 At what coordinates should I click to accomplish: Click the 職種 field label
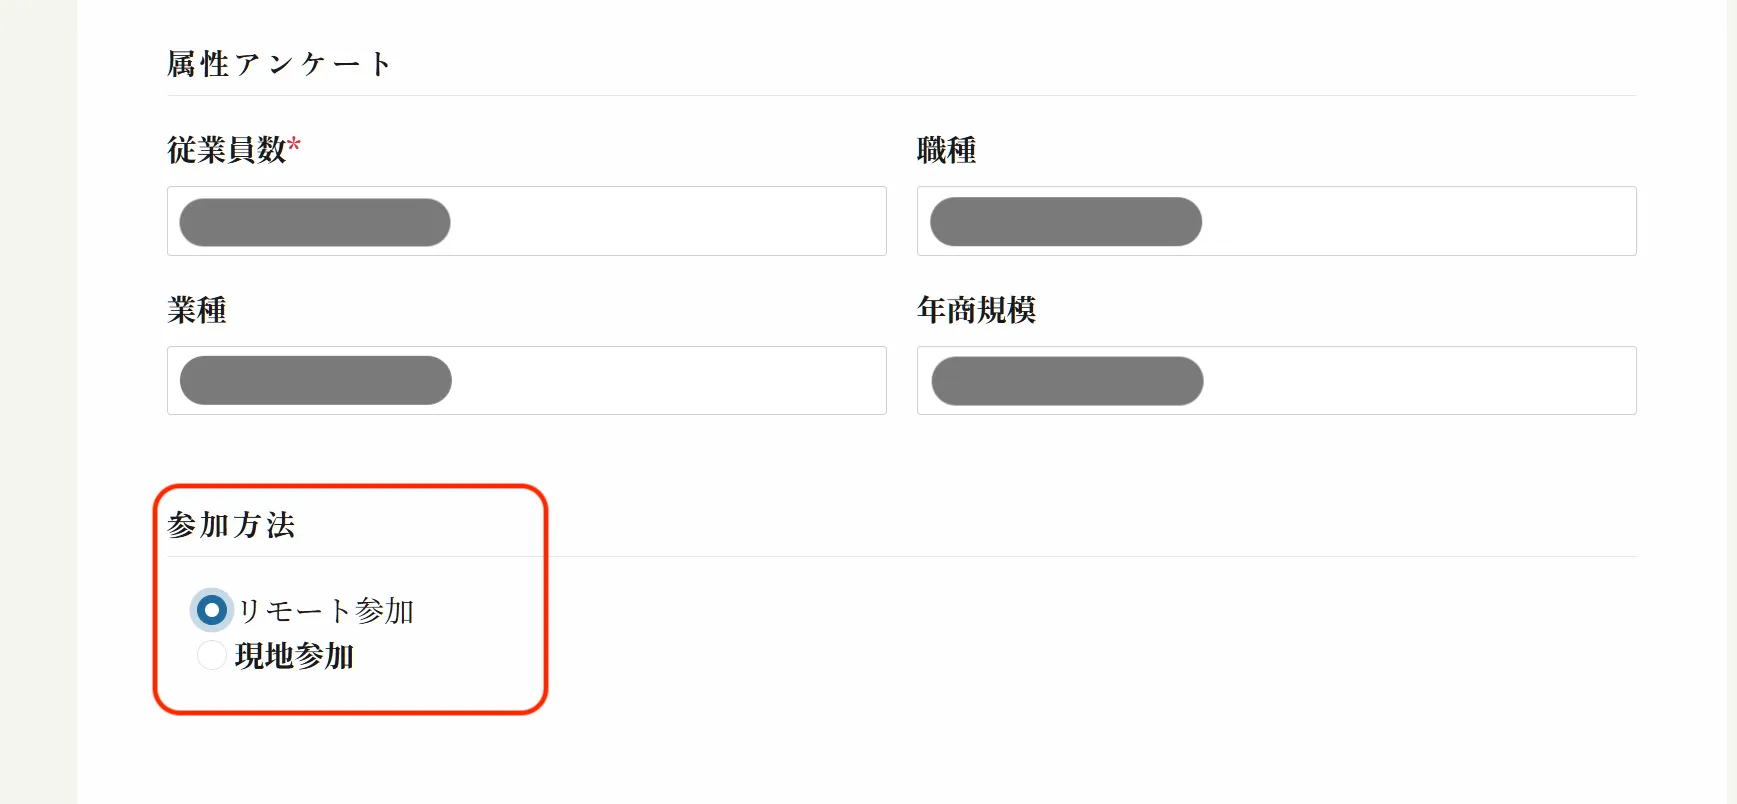[946, 151]
